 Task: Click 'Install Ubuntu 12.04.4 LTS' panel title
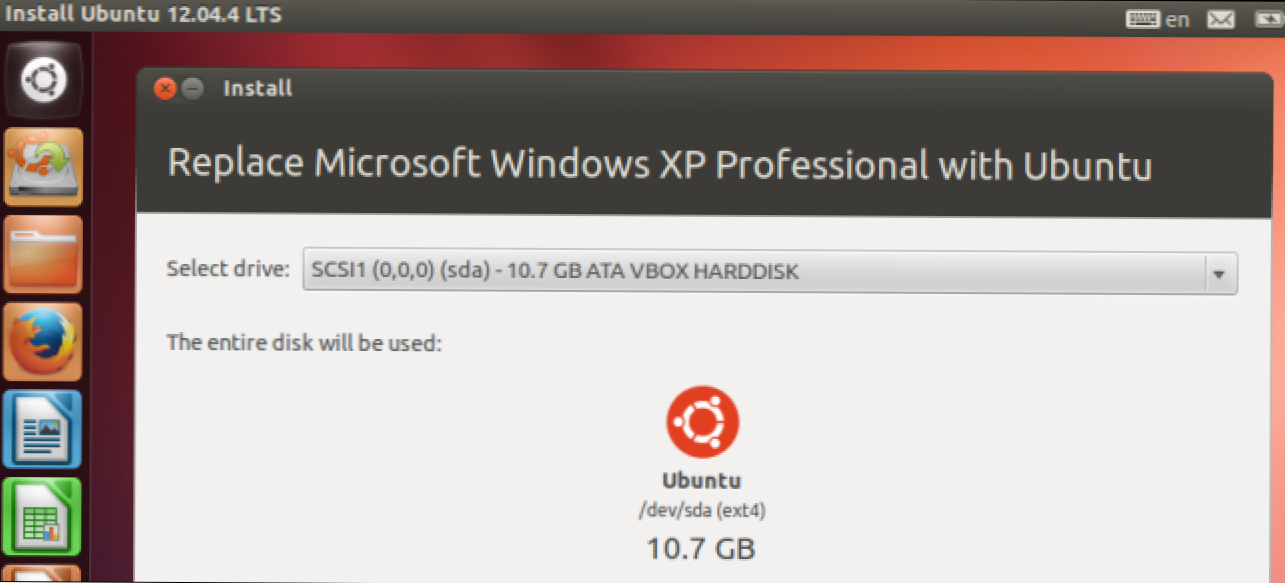141,14
